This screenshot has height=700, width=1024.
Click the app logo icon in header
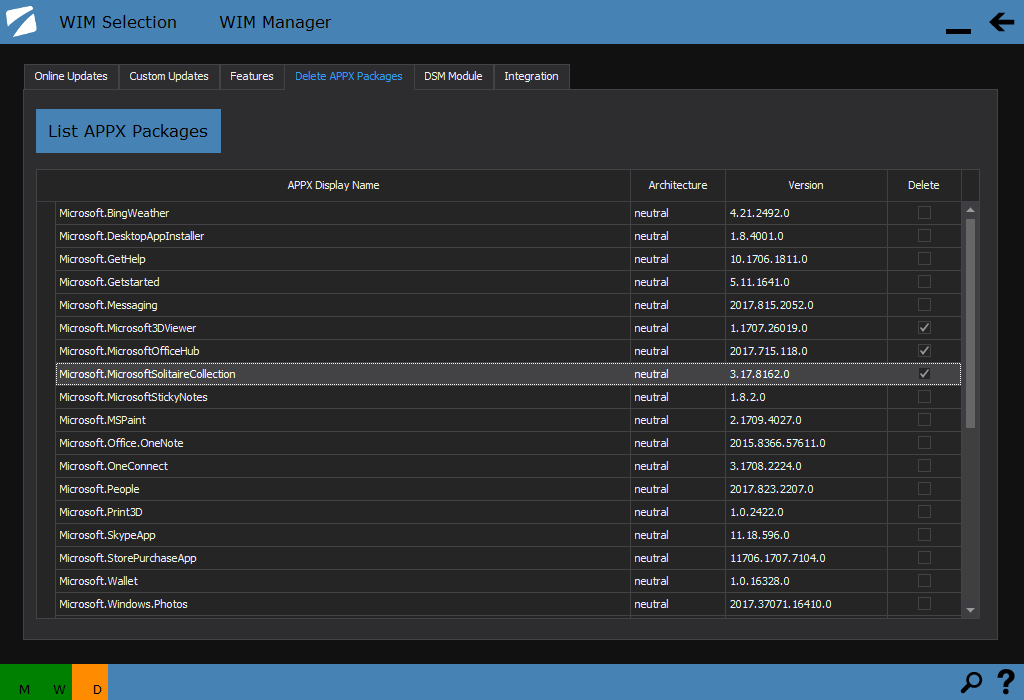(x=22, y=22)
